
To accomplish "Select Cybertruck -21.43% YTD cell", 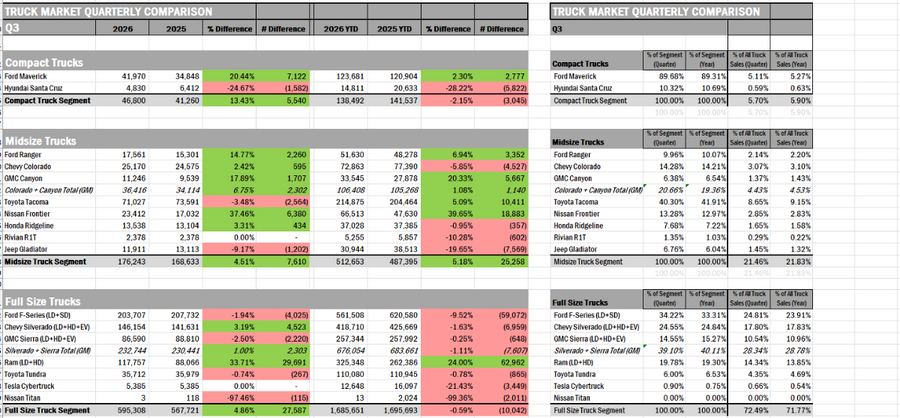I will tap(448, 386).
